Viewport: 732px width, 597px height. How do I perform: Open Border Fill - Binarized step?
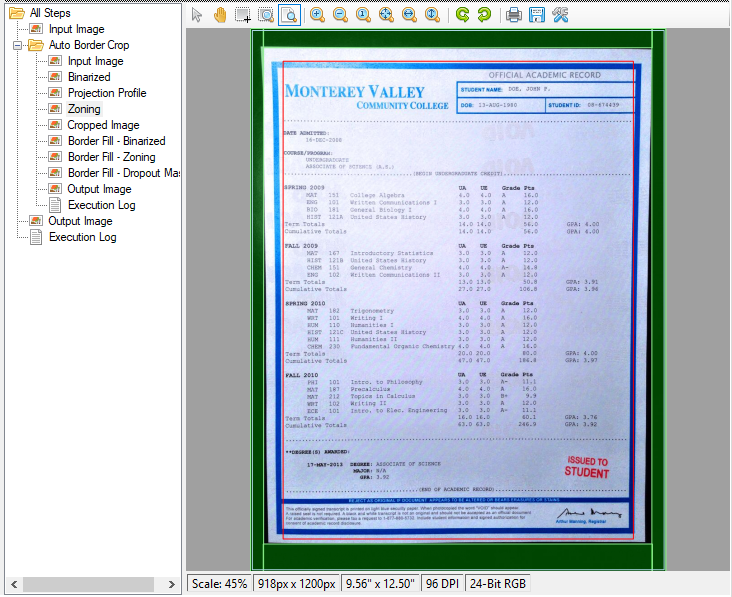coord(116,141)
